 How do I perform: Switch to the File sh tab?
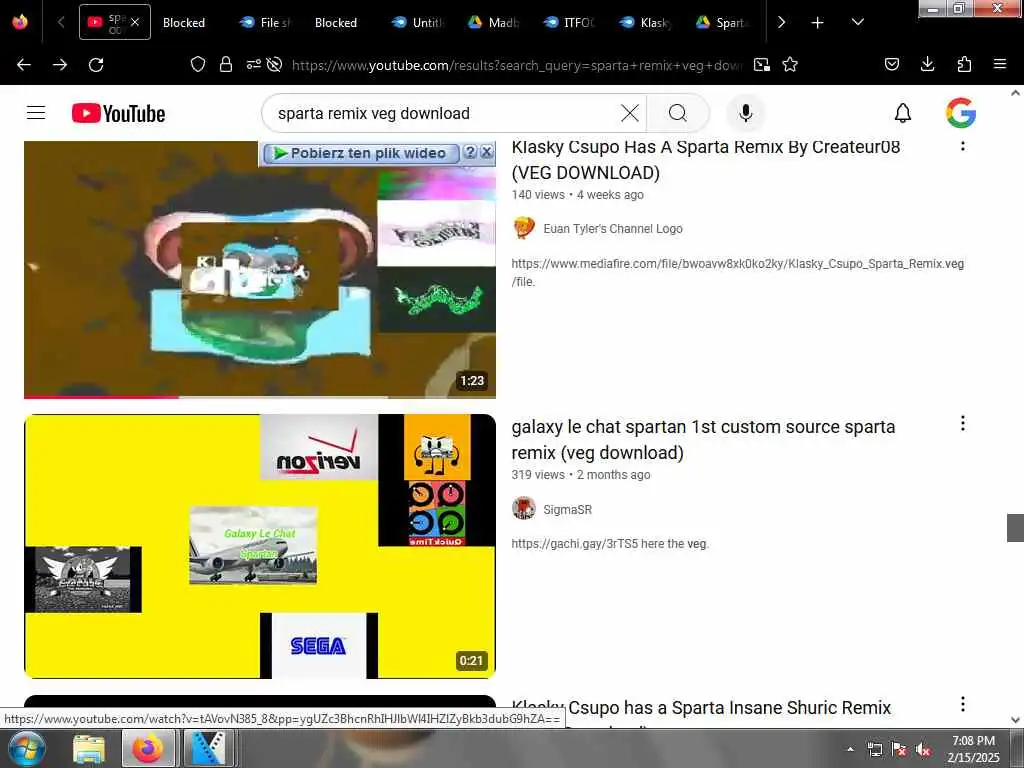point(264,23)
